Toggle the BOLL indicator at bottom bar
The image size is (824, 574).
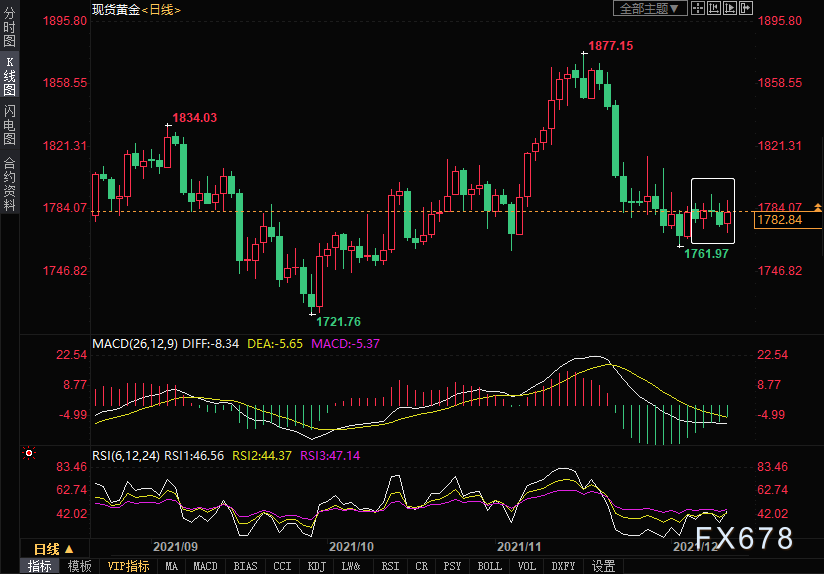[490, 566]
